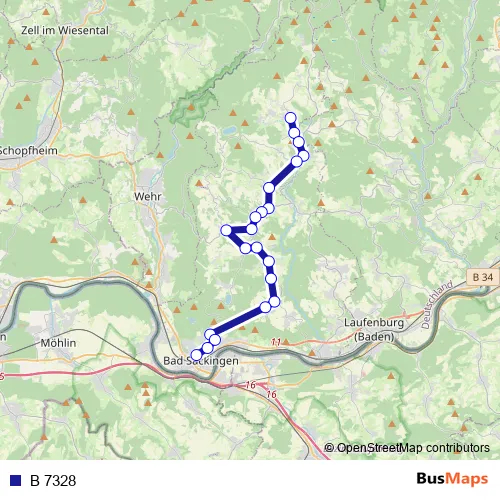Viewport: 500px width, 500px height.
Task: Click the Zell im Wiesental label
Action: pos(65,30)
